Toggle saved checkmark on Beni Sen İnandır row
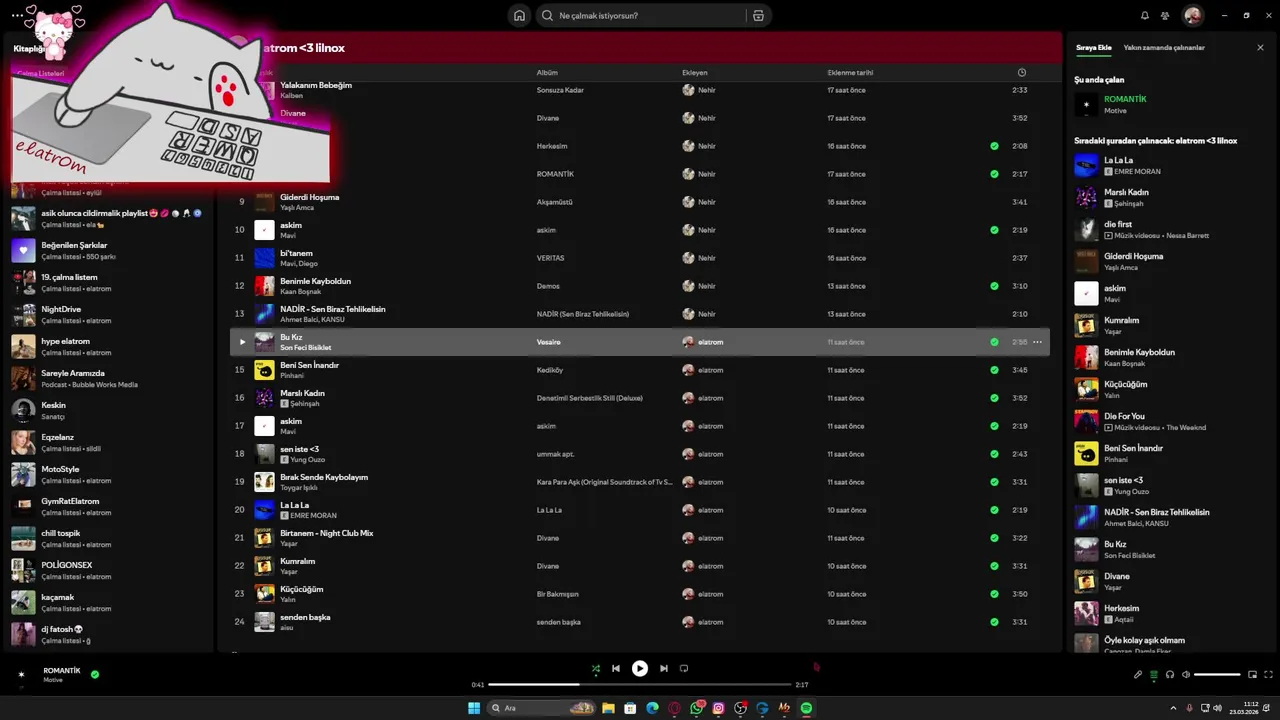 click(x=994, y=370)
